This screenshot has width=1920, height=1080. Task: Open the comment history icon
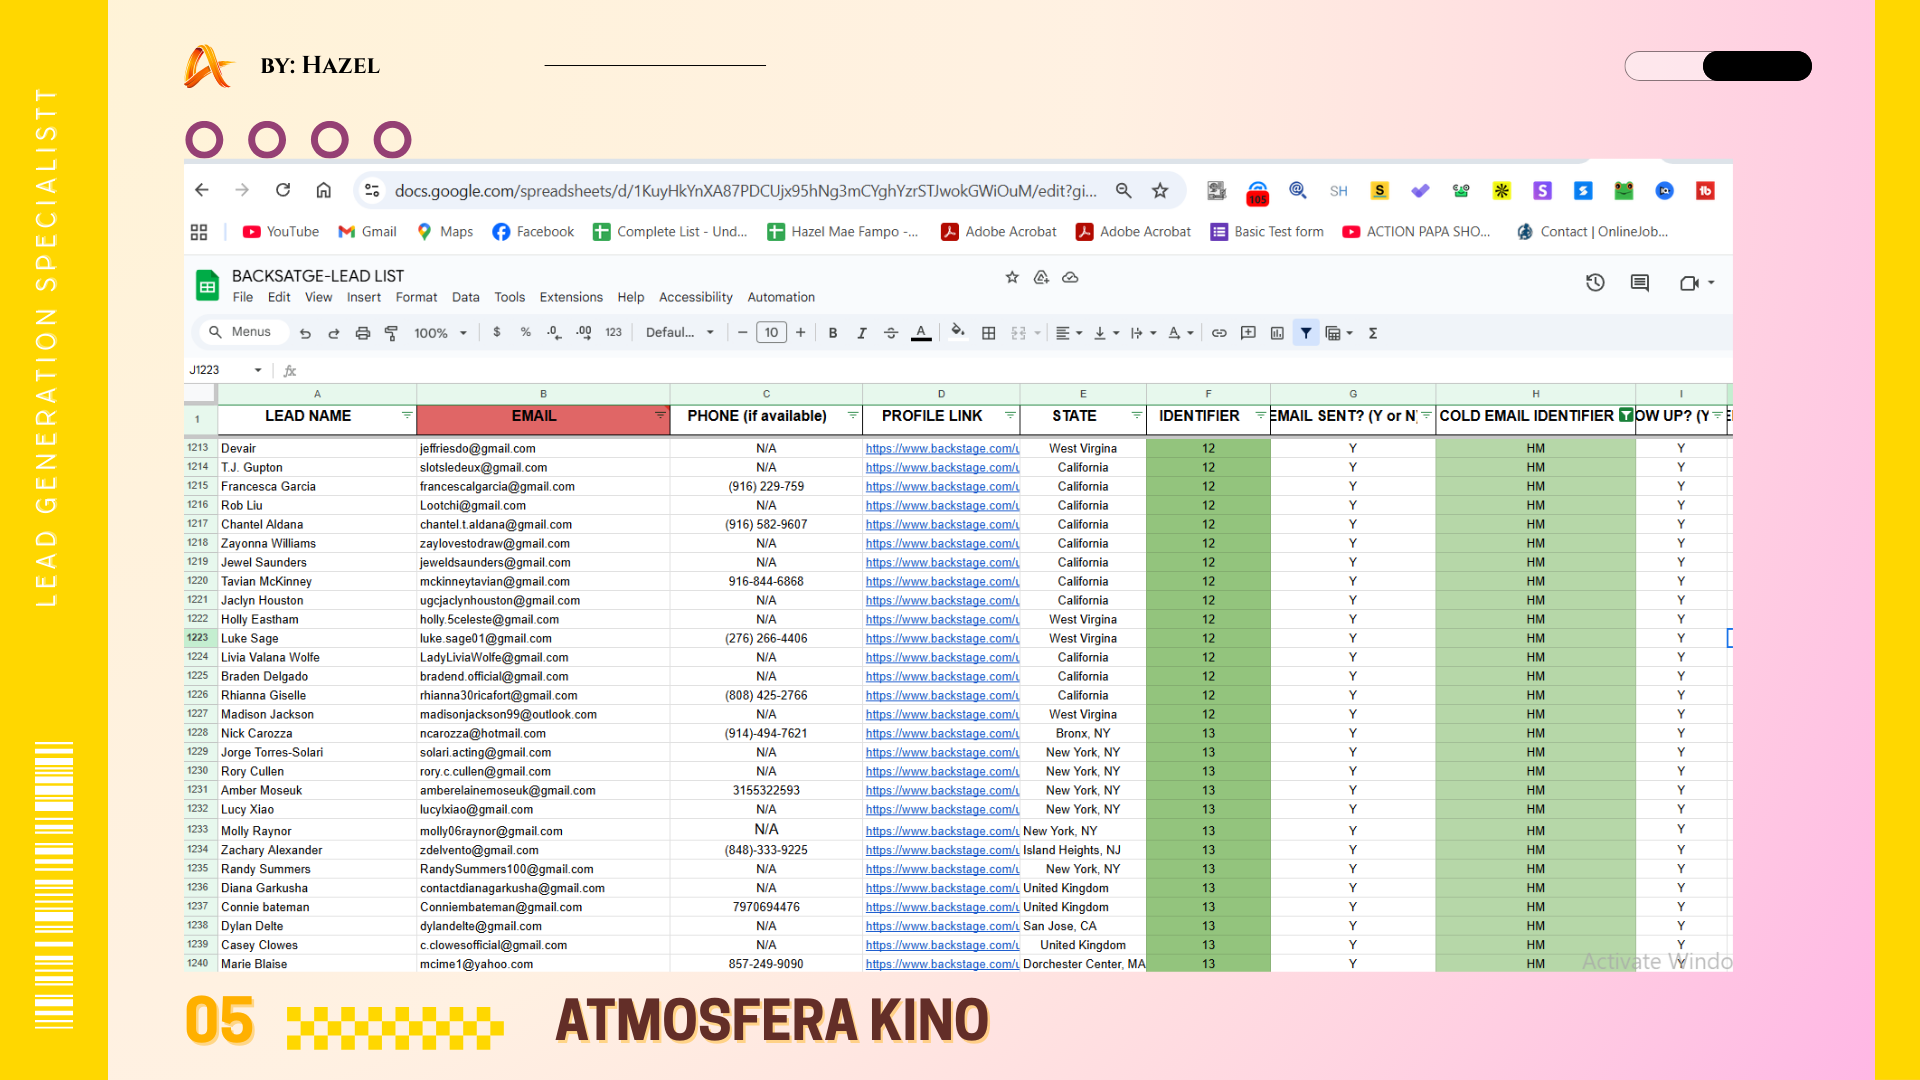[1639, 283]
